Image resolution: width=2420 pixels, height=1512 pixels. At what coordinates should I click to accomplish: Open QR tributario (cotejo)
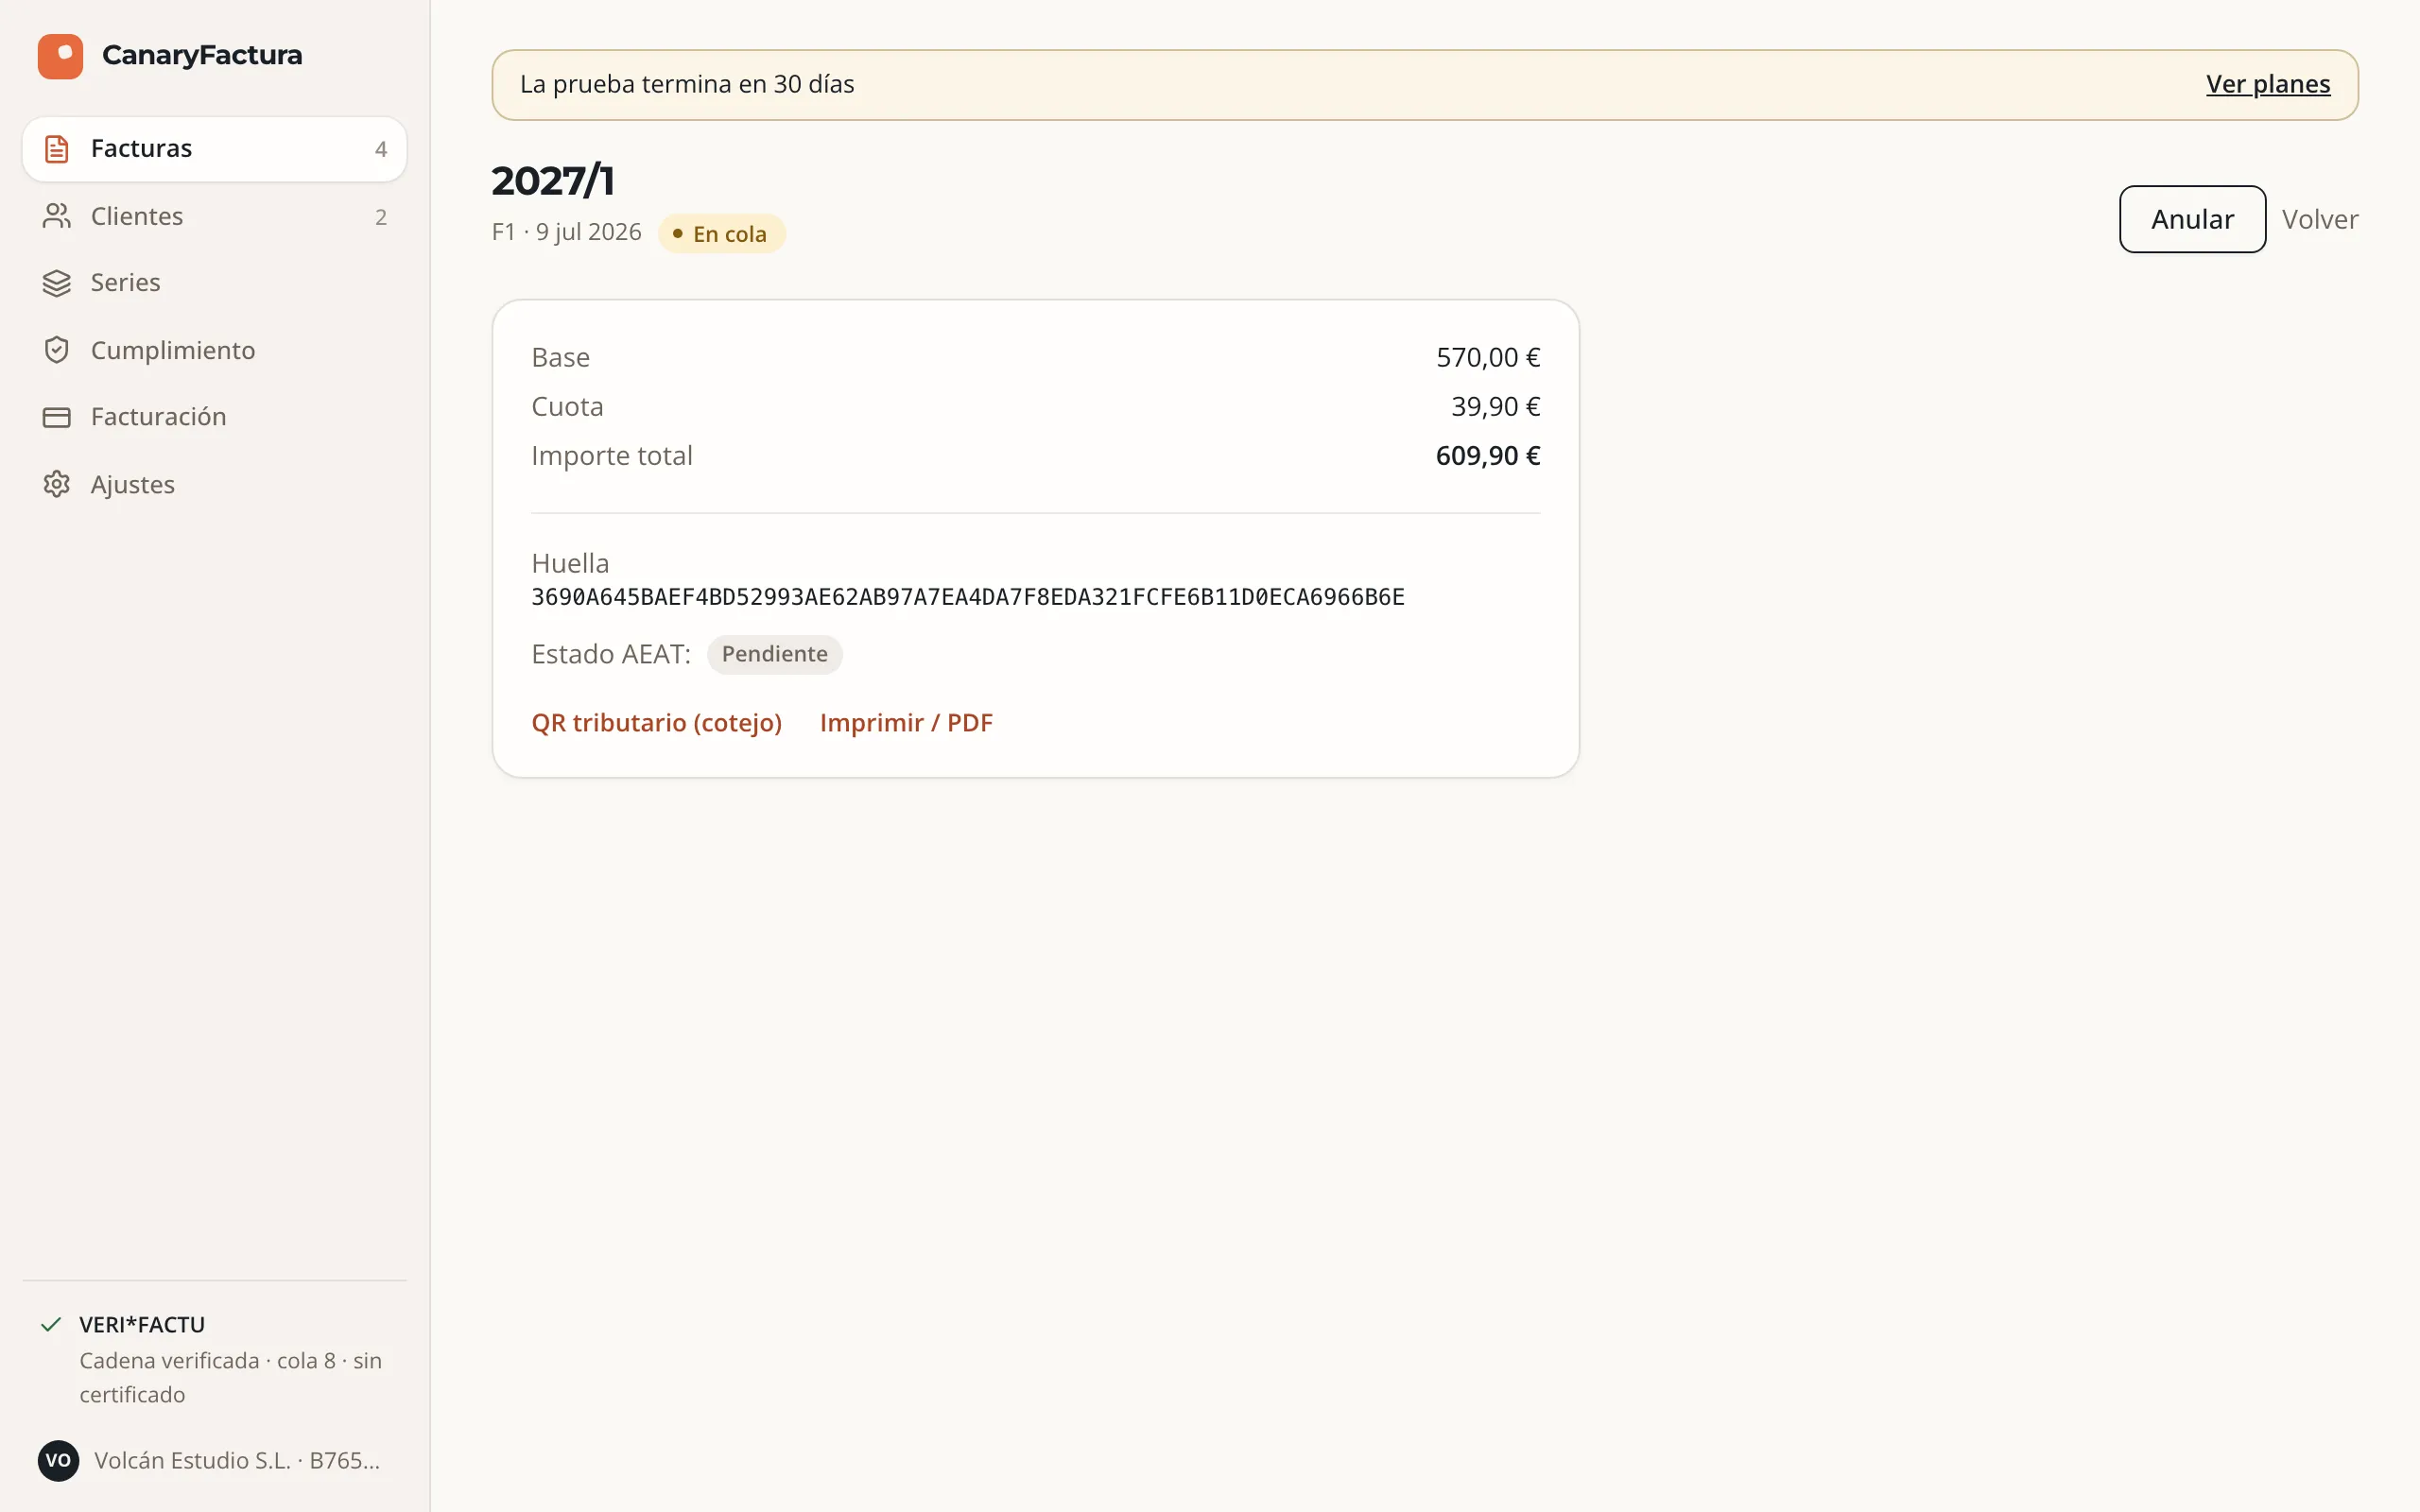click(x=656, y=722)
